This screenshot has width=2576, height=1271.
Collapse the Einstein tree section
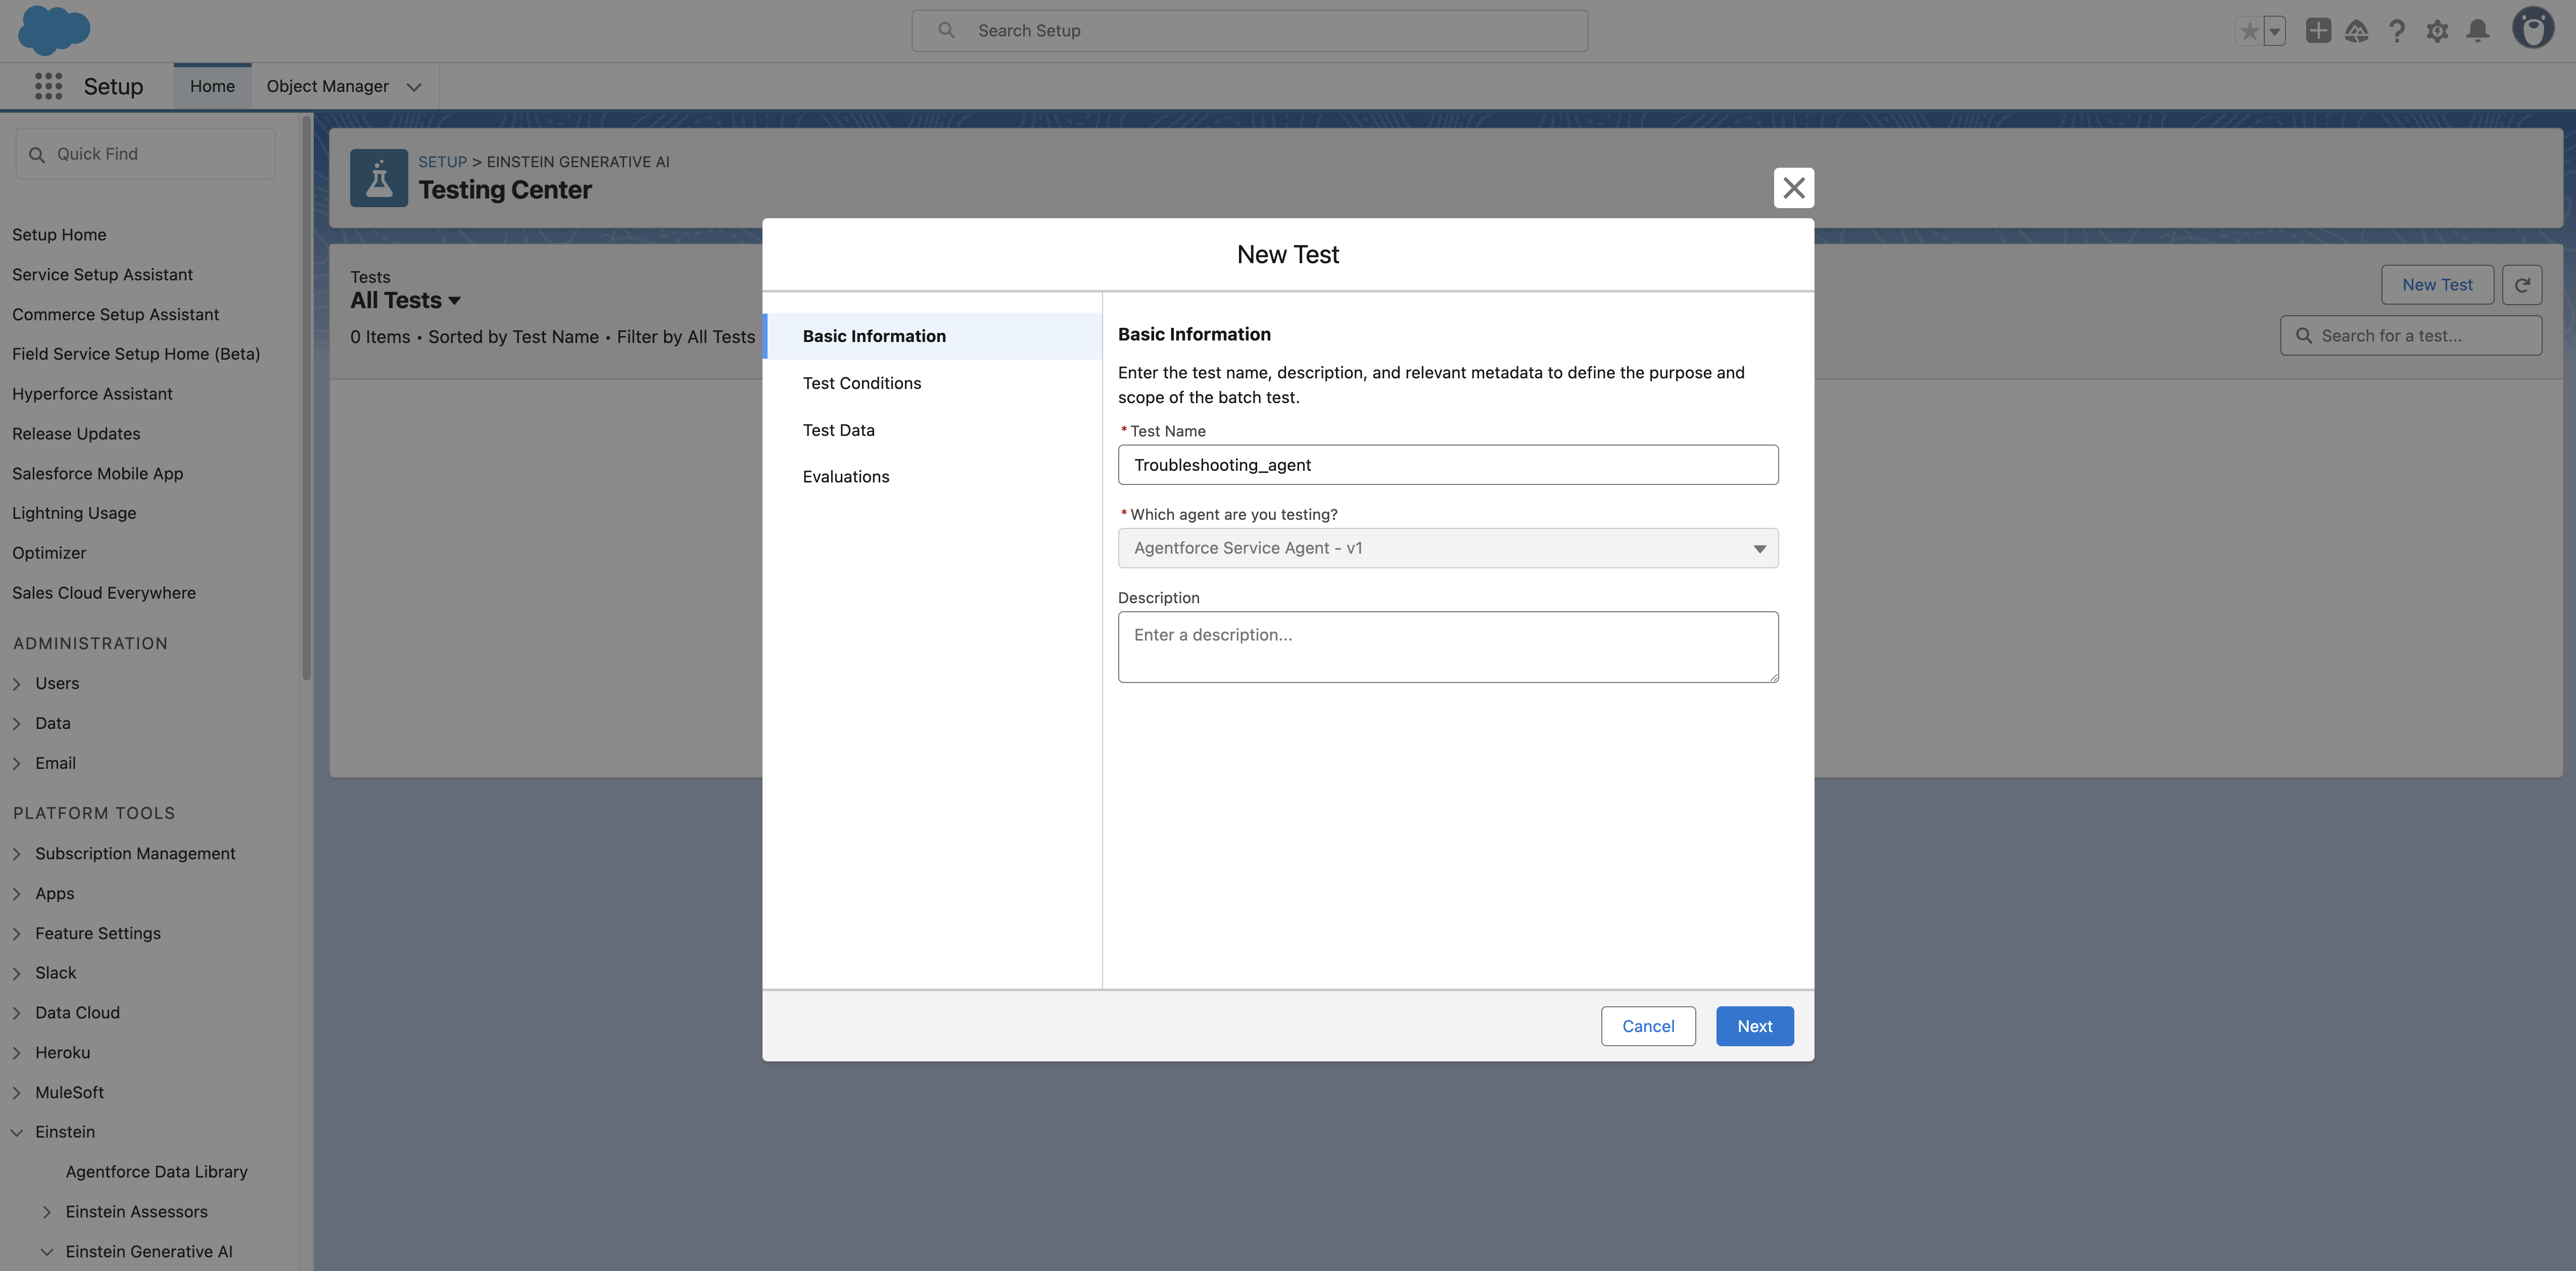17,1132
